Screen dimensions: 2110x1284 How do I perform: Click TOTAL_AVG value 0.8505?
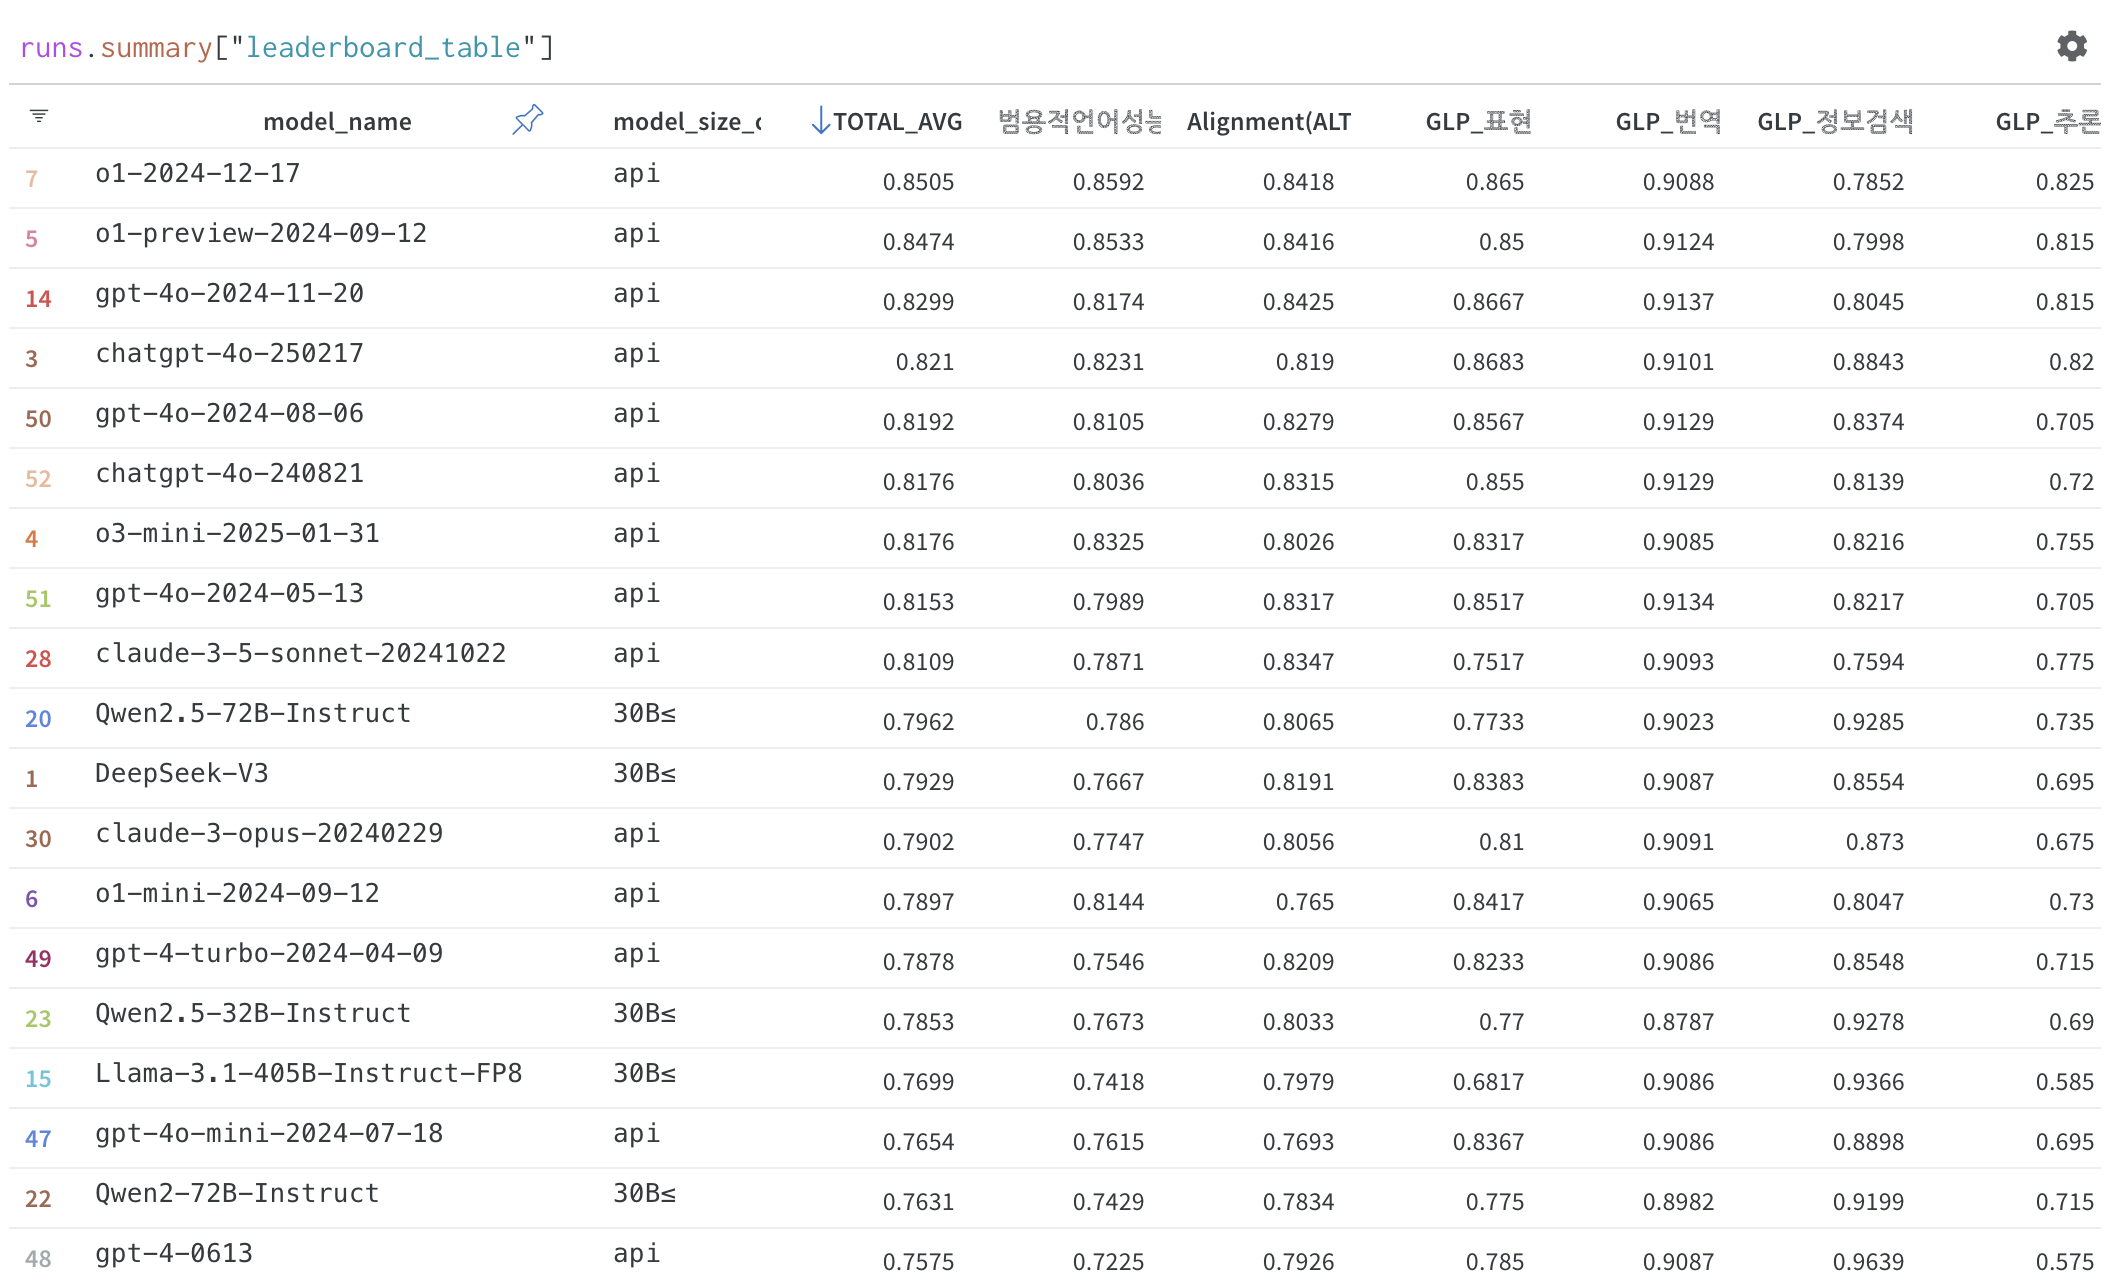(917, 182)
